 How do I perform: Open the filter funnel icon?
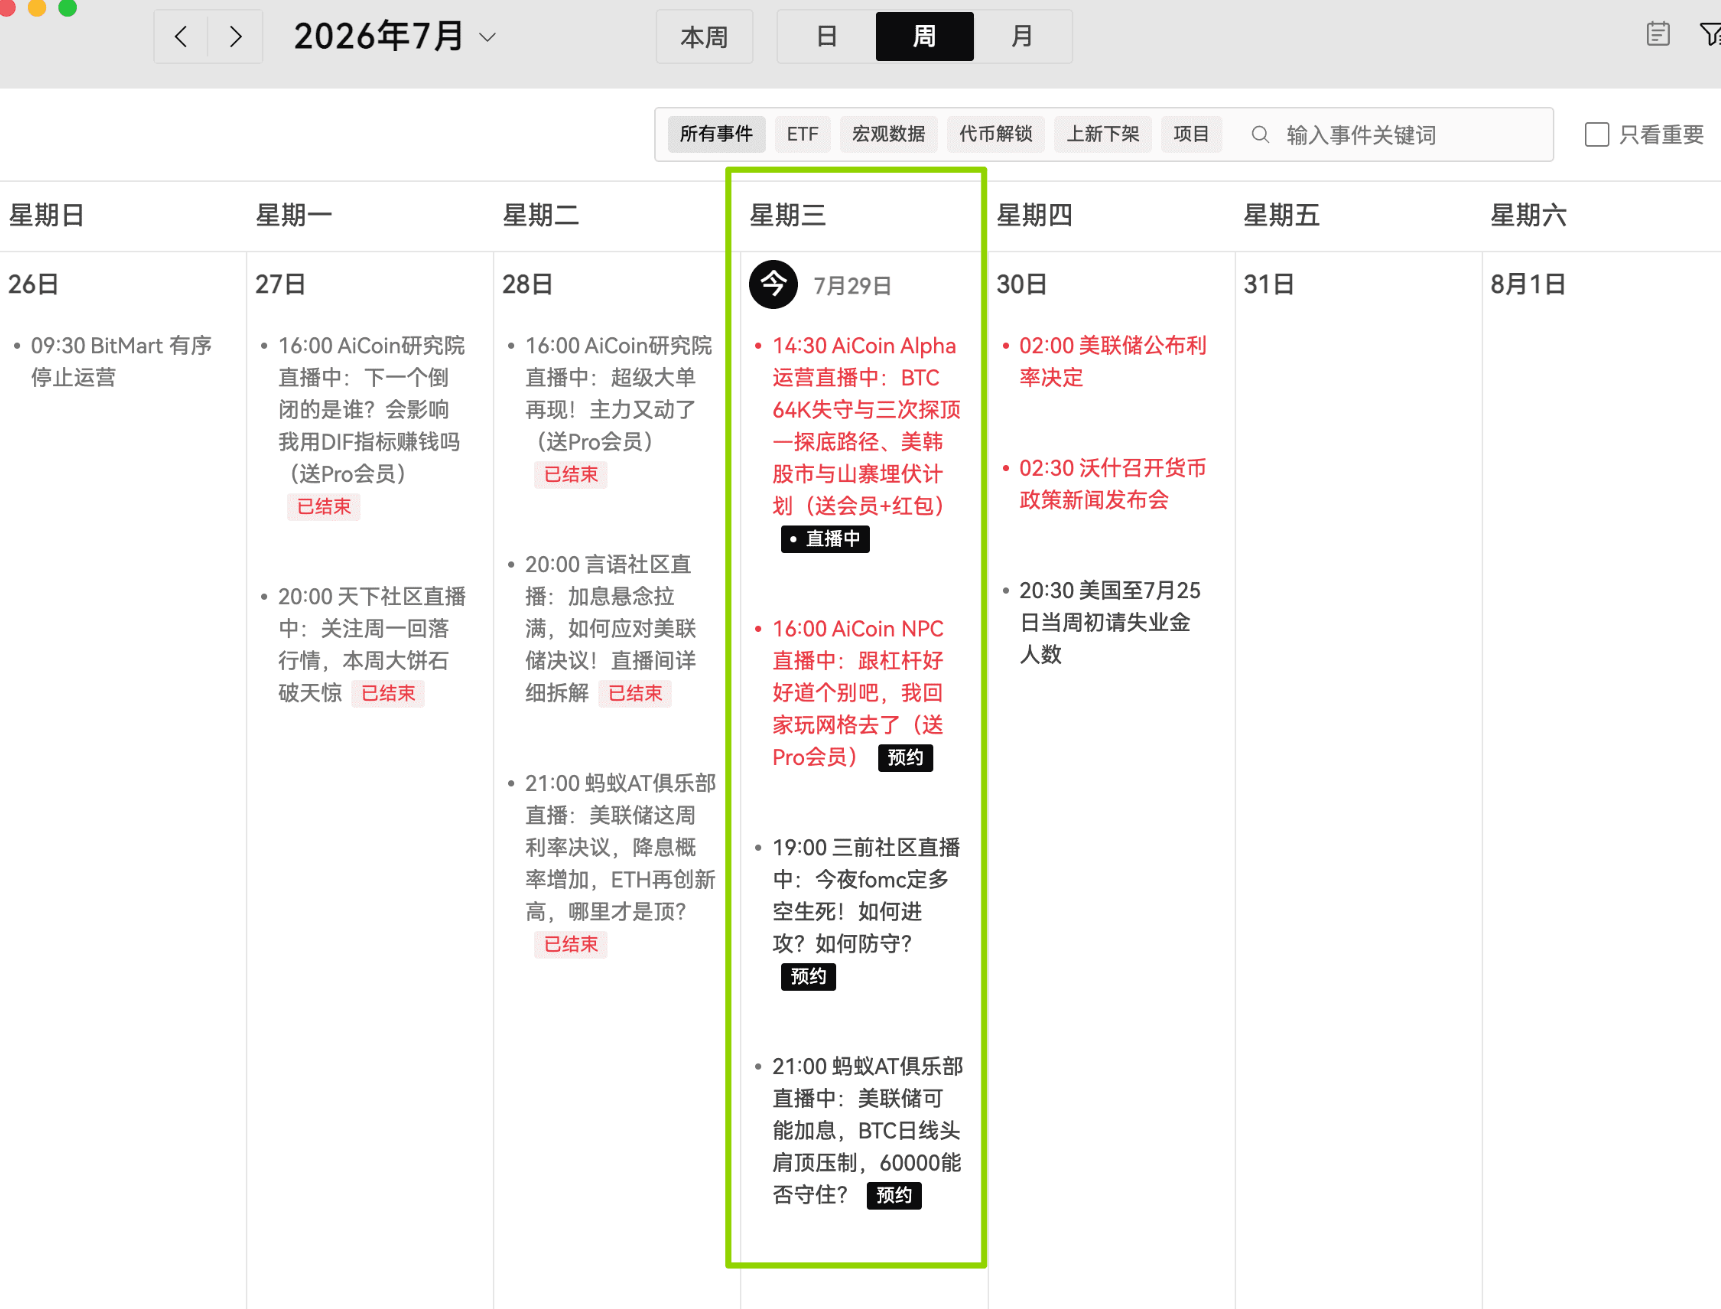[x=1710, y=35]
